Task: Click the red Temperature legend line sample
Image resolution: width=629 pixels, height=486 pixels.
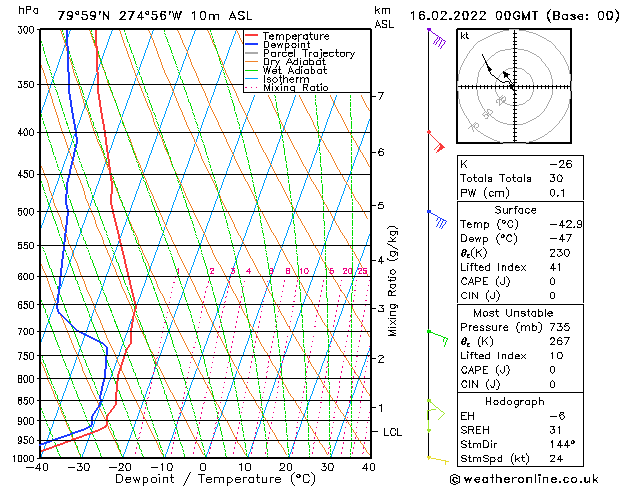Action: 252,36
